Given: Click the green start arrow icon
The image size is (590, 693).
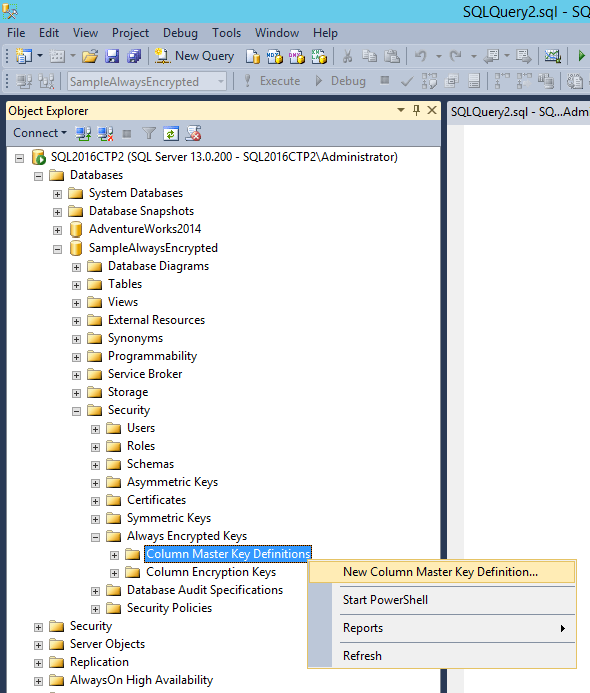Looking at the screenshot, I should (x=582, y=56).
